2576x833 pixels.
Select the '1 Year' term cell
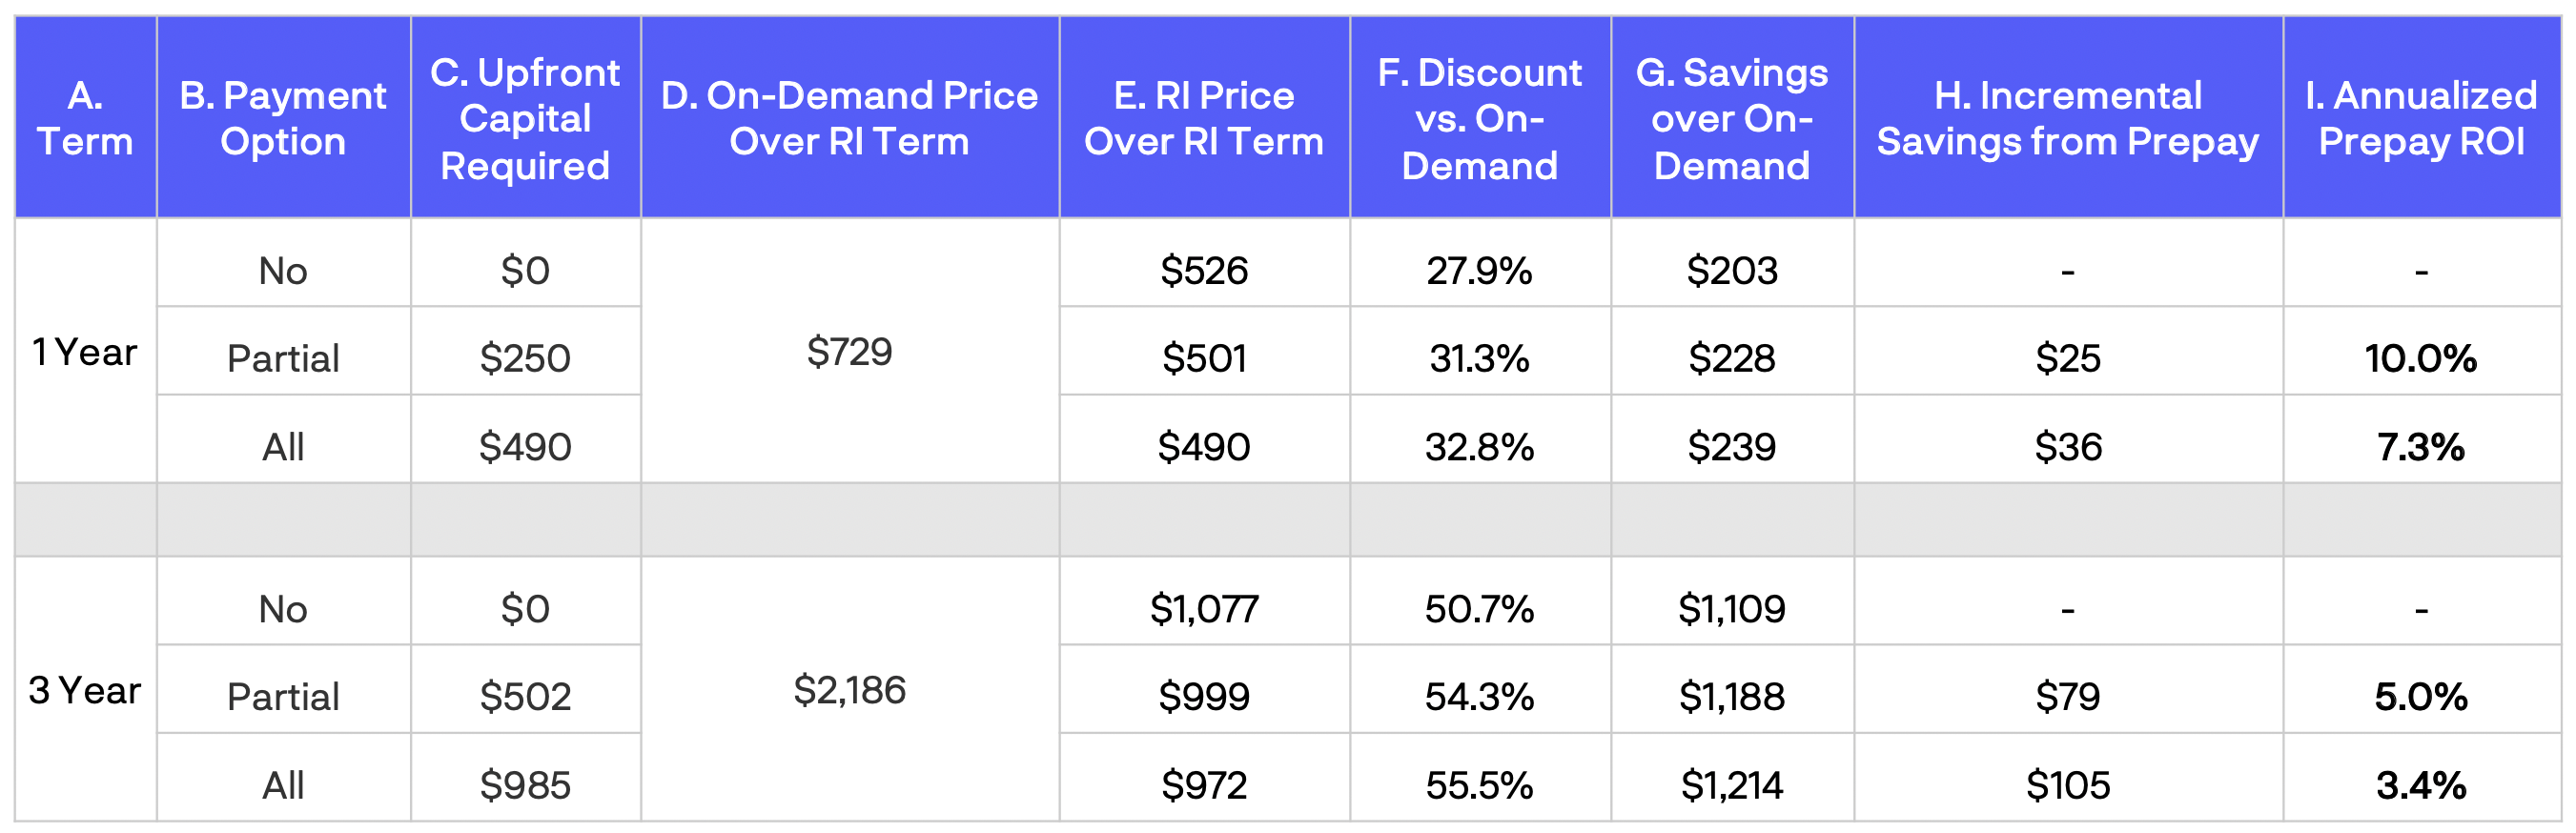85,352
